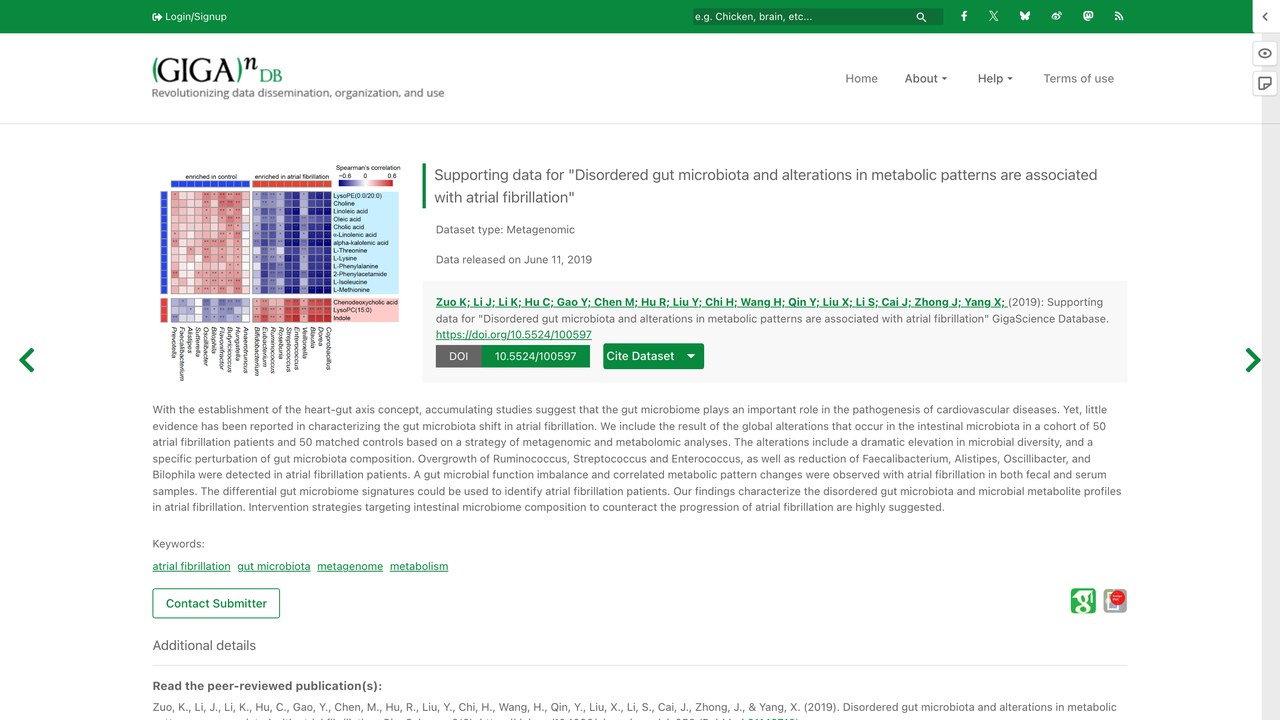The width and height of the screenshot is (1280, 720).
Task: Go to the next dataset arrow
Action: [1252, 360]
